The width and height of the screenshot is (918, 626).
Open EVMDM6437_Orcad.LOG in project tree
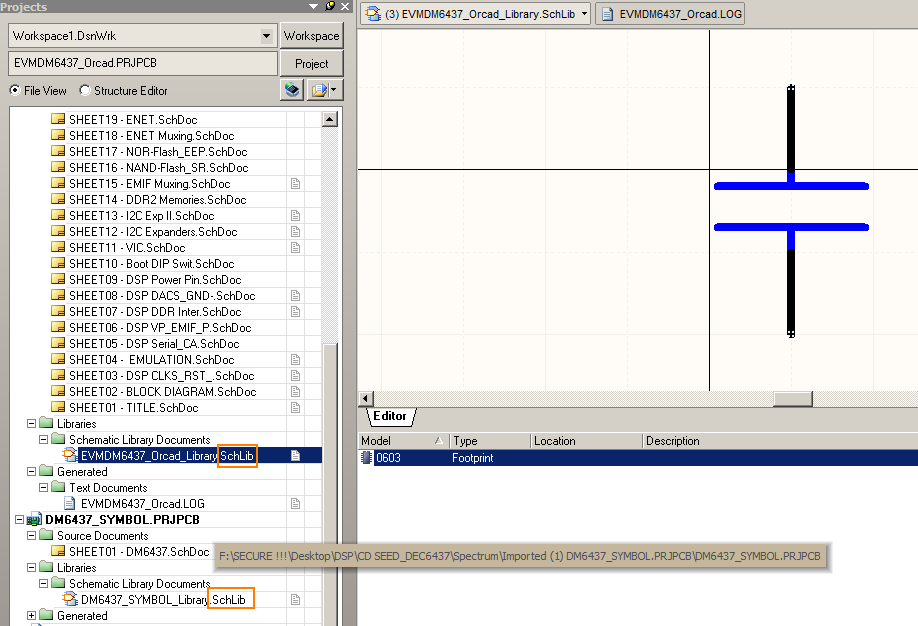coord(142,504)
